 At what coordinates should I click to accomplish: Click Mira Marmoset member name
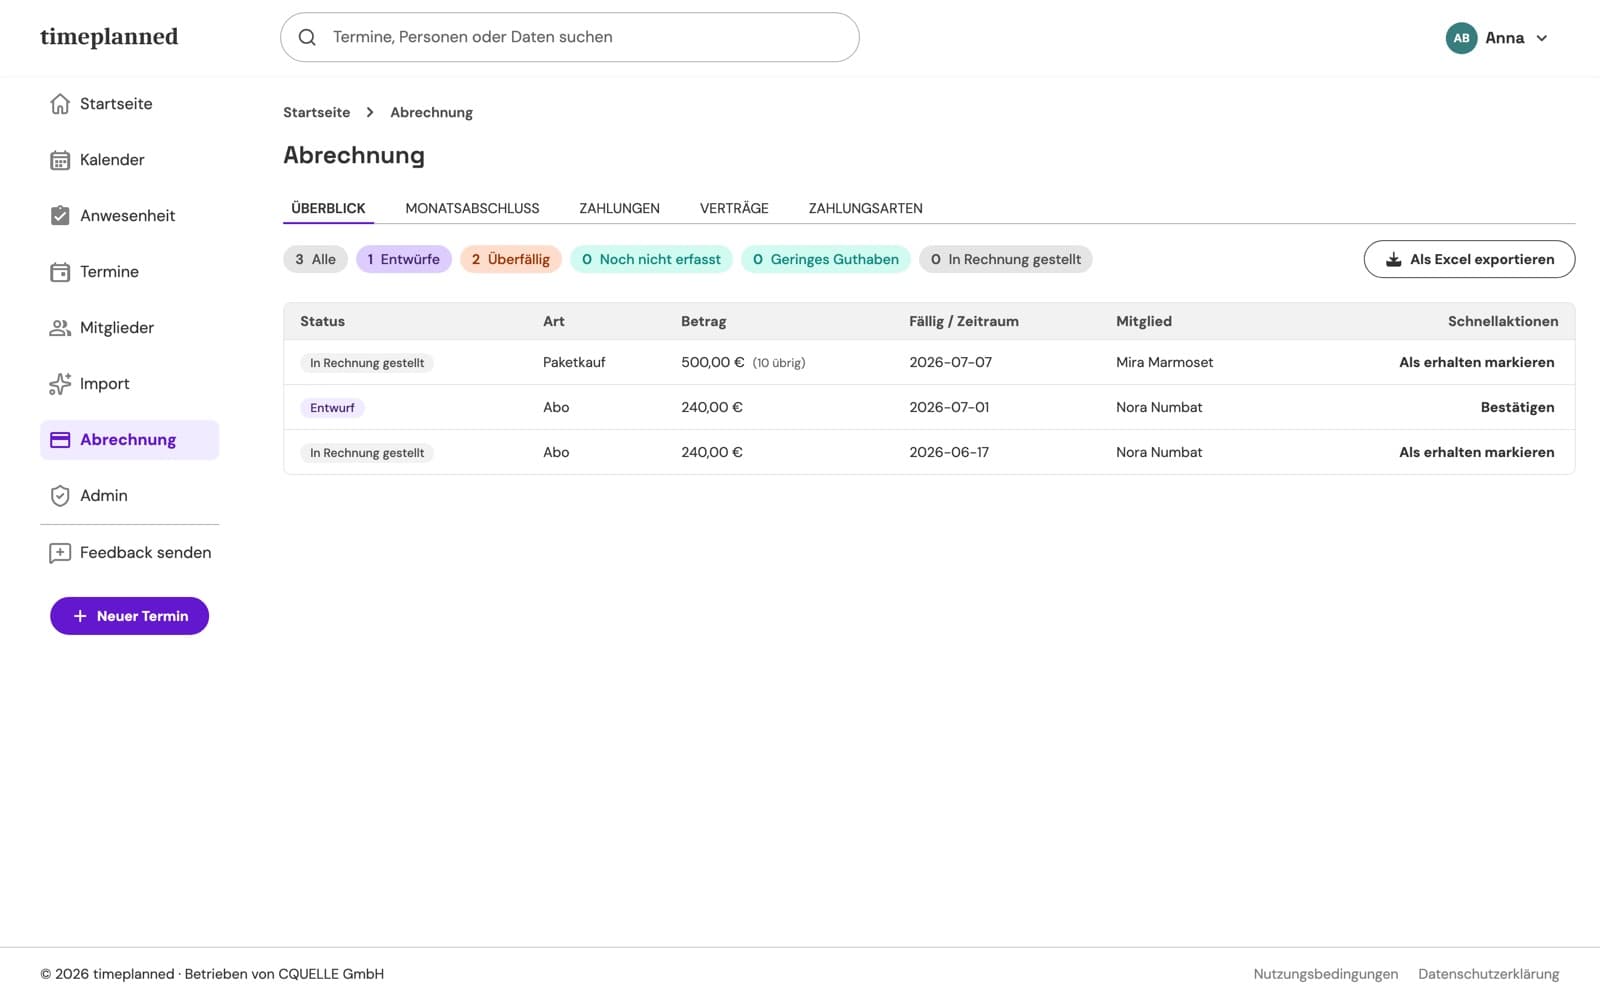pyautogui.click(x=1164, y=363)
